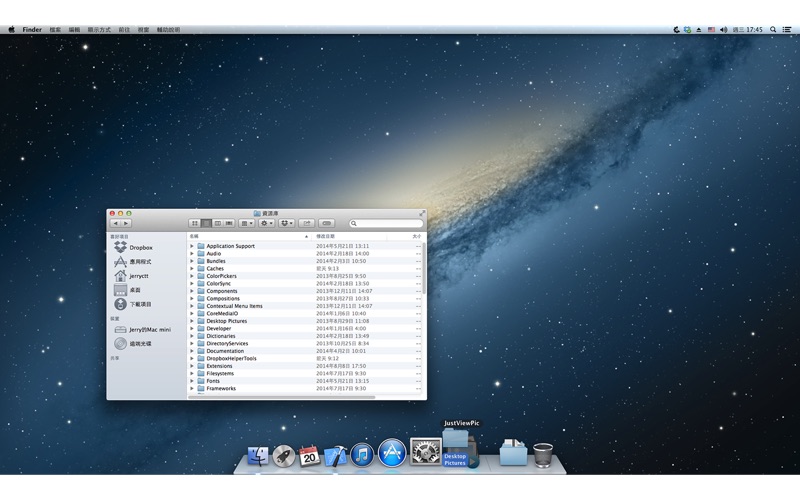800x500 pixels.
Task: Select the Fonts folder row
Action: click(x=305, y=381)
